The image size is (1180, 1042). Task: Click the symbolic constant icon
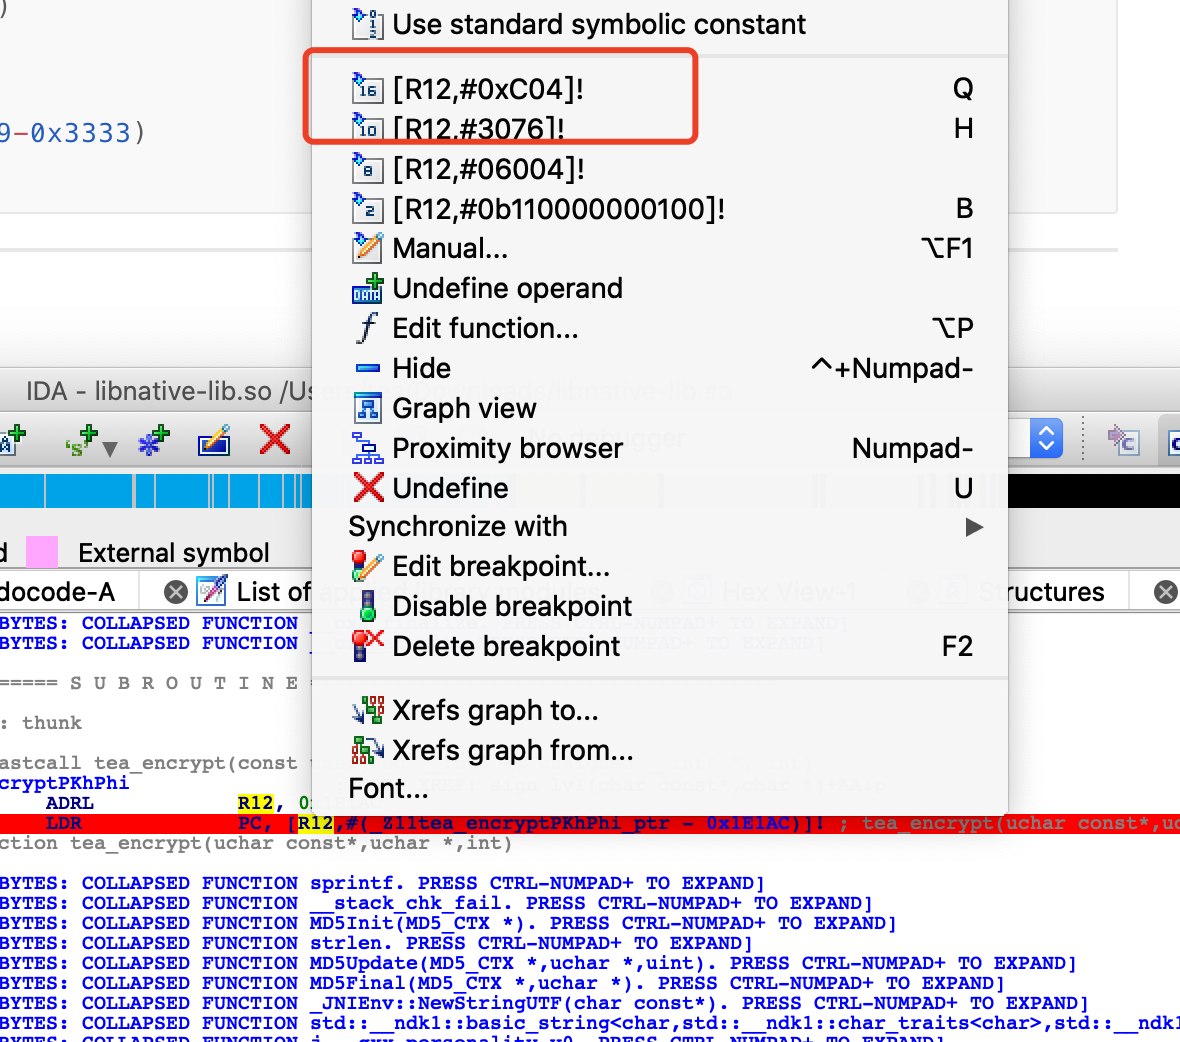click(368, 24)
